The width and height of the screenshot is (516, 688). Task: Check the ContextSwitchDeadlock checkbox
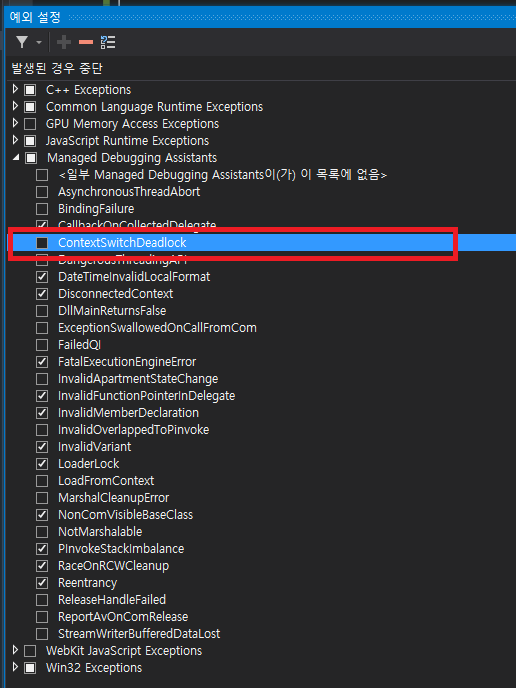point(42,243)
